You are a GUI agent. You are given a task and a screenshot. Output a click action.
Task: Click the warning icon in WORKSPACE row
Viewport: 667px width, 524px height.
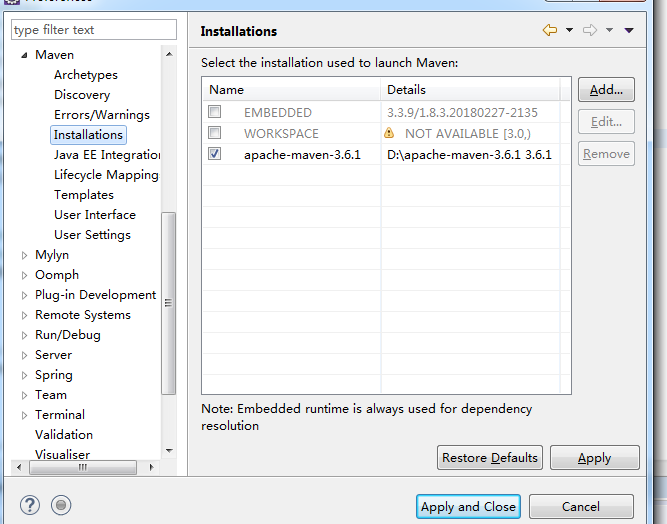tap(389, 133)
